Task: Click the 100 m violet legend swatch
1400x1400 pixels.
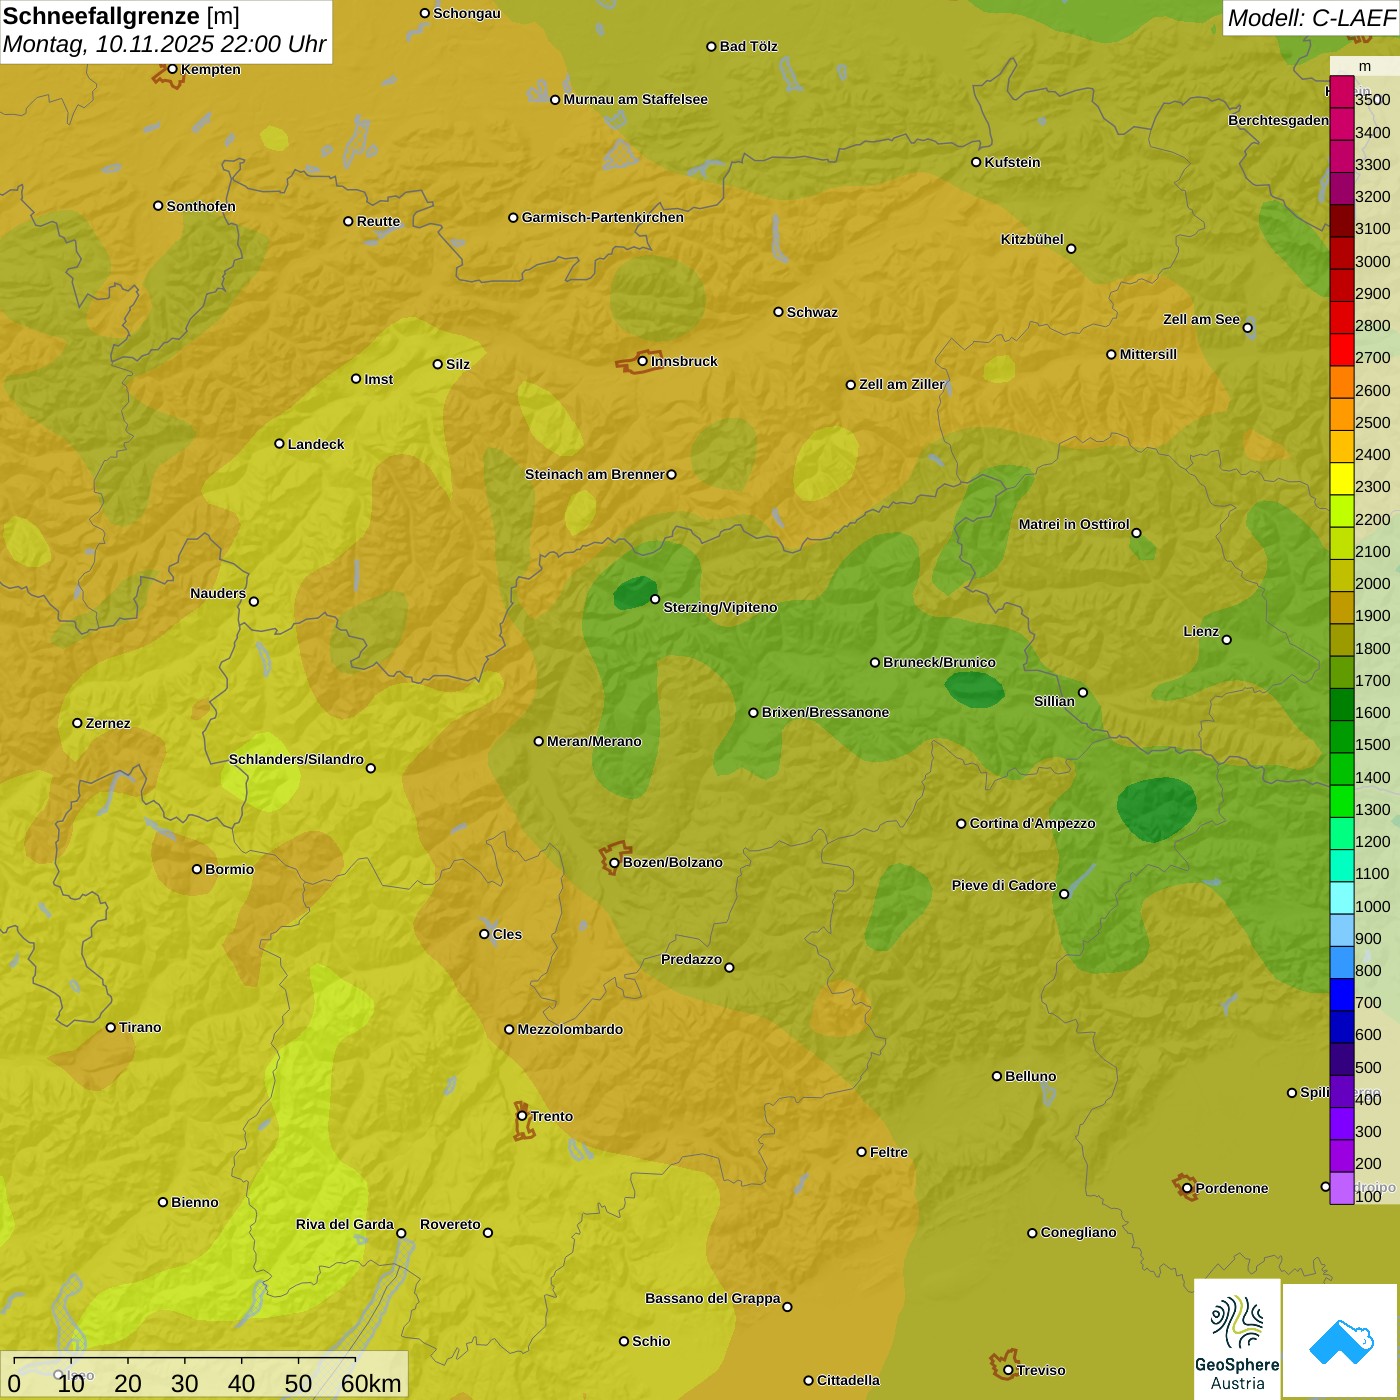Action: pos(1342,1188)
